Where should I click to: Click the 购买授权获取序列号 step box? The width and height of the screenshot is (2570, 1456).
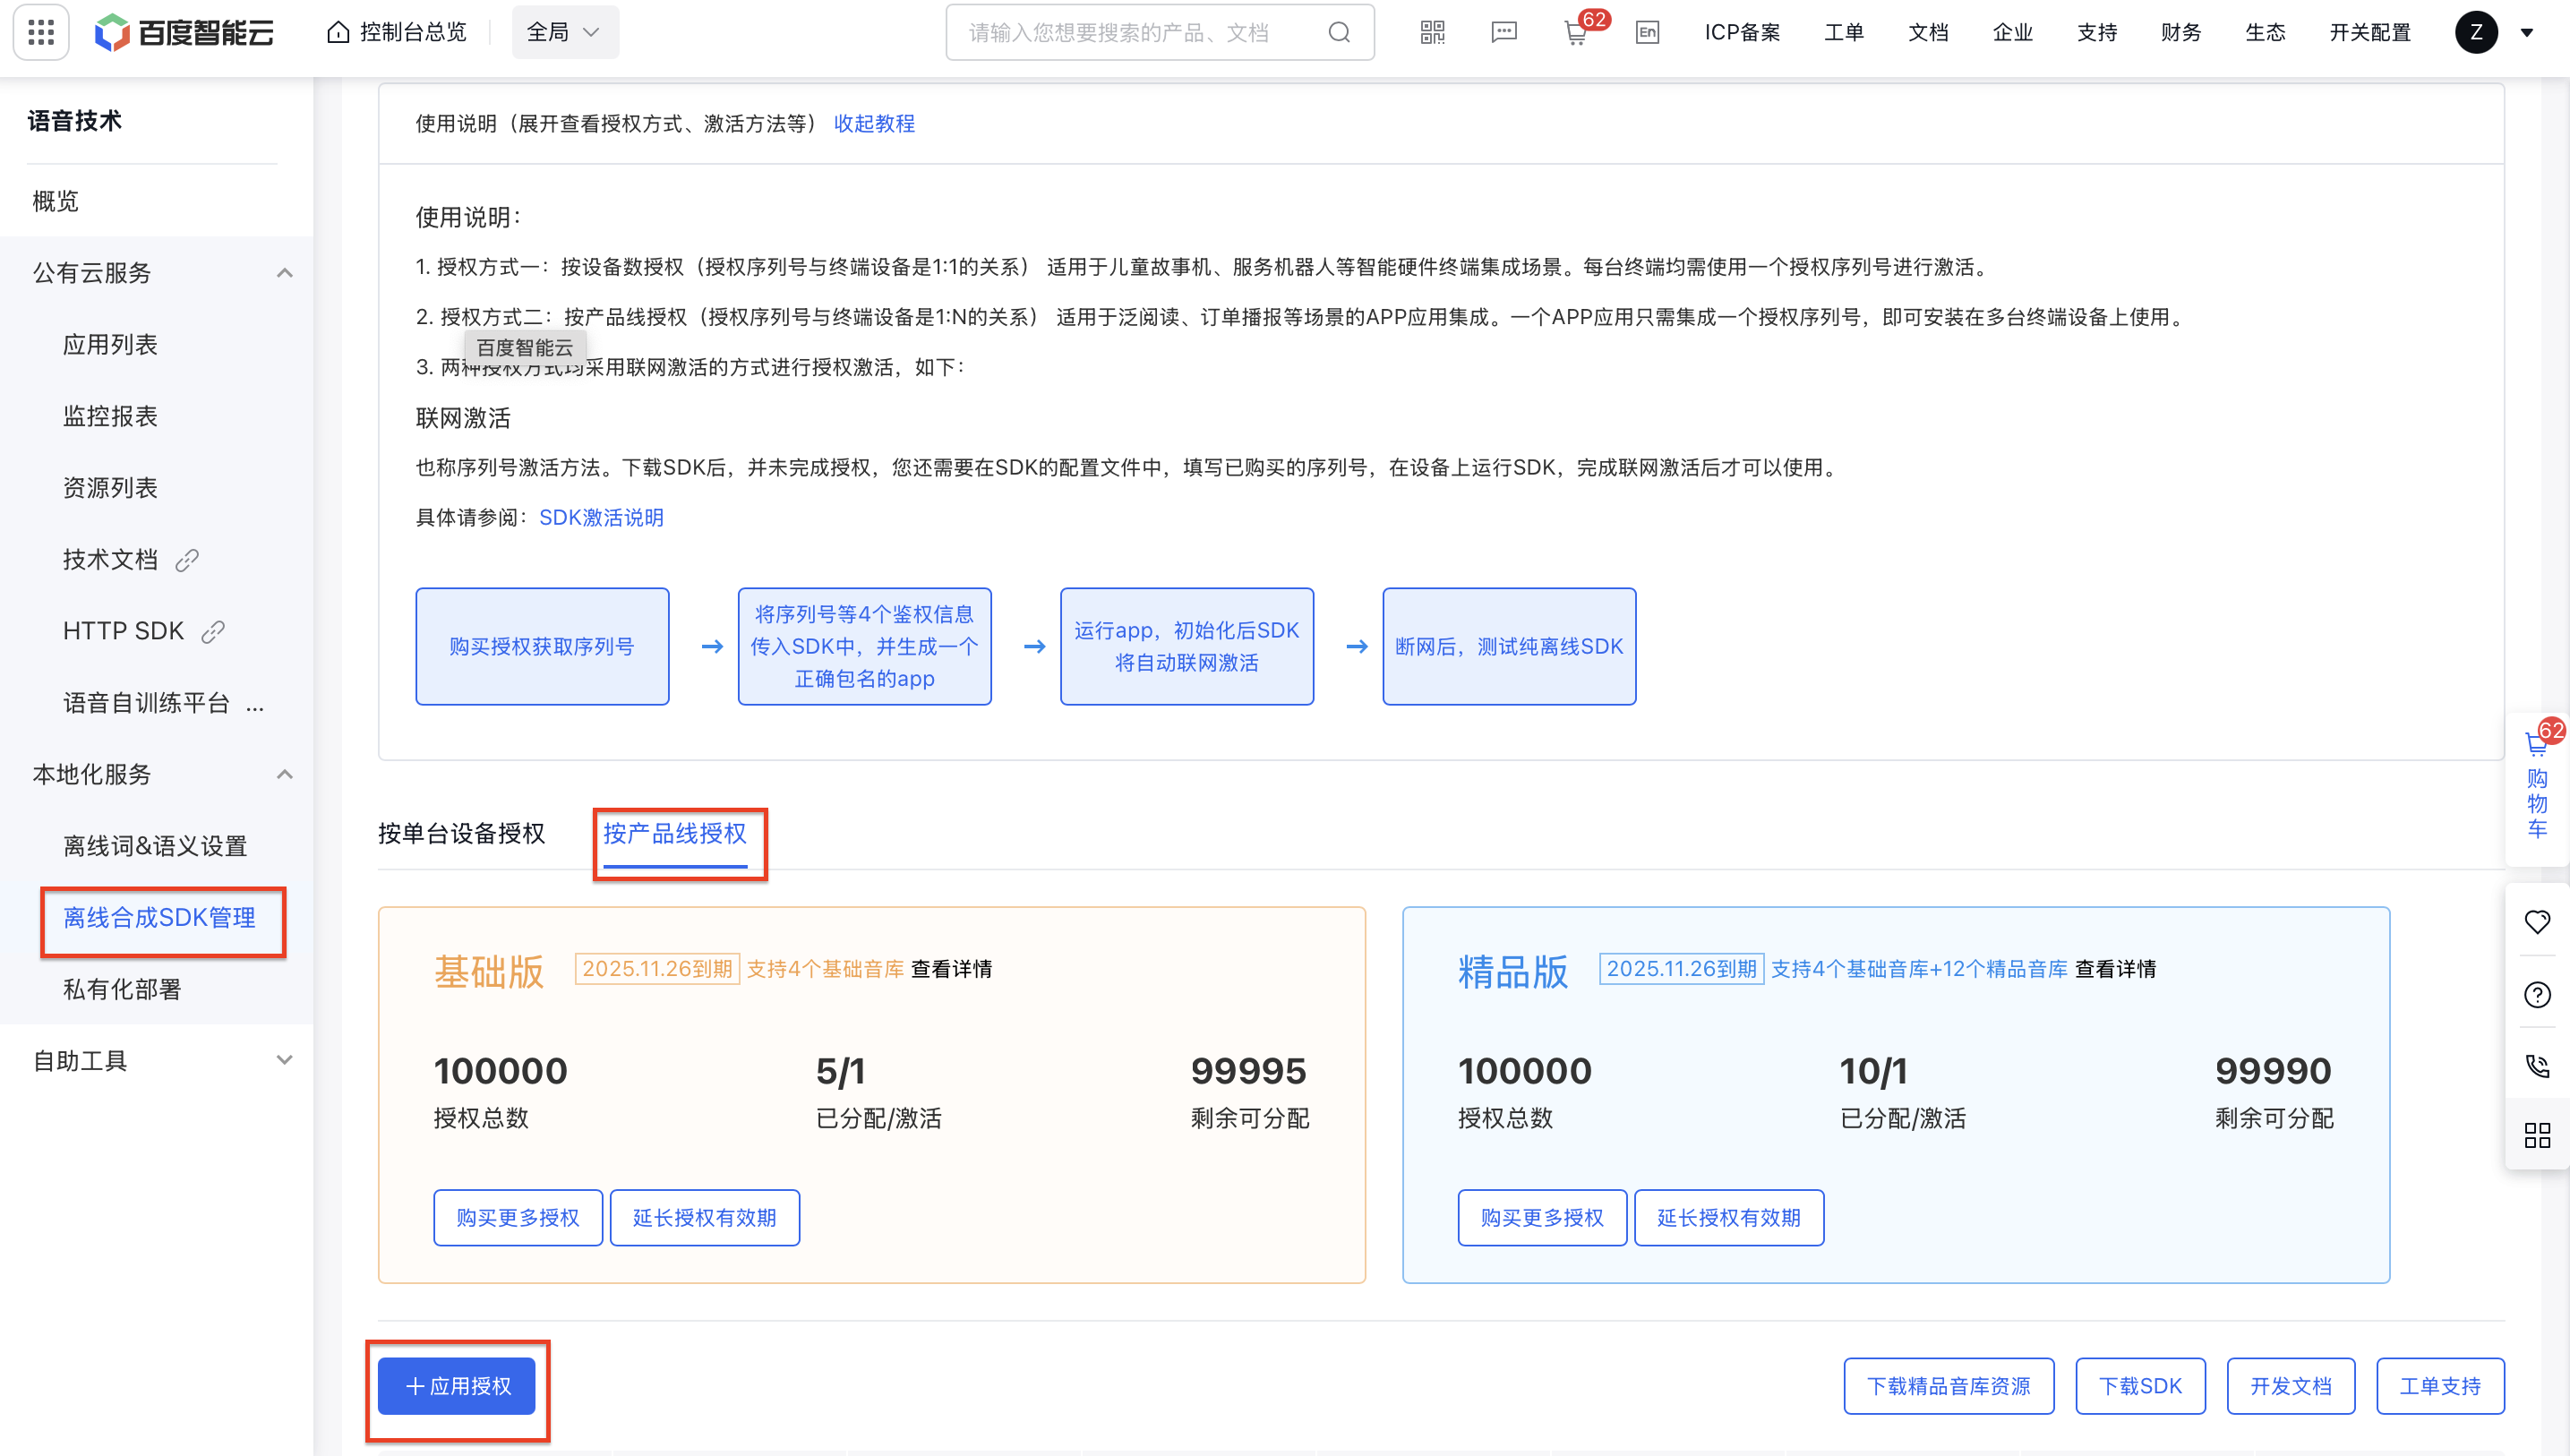pyautogui.click(x=542, y=646)
